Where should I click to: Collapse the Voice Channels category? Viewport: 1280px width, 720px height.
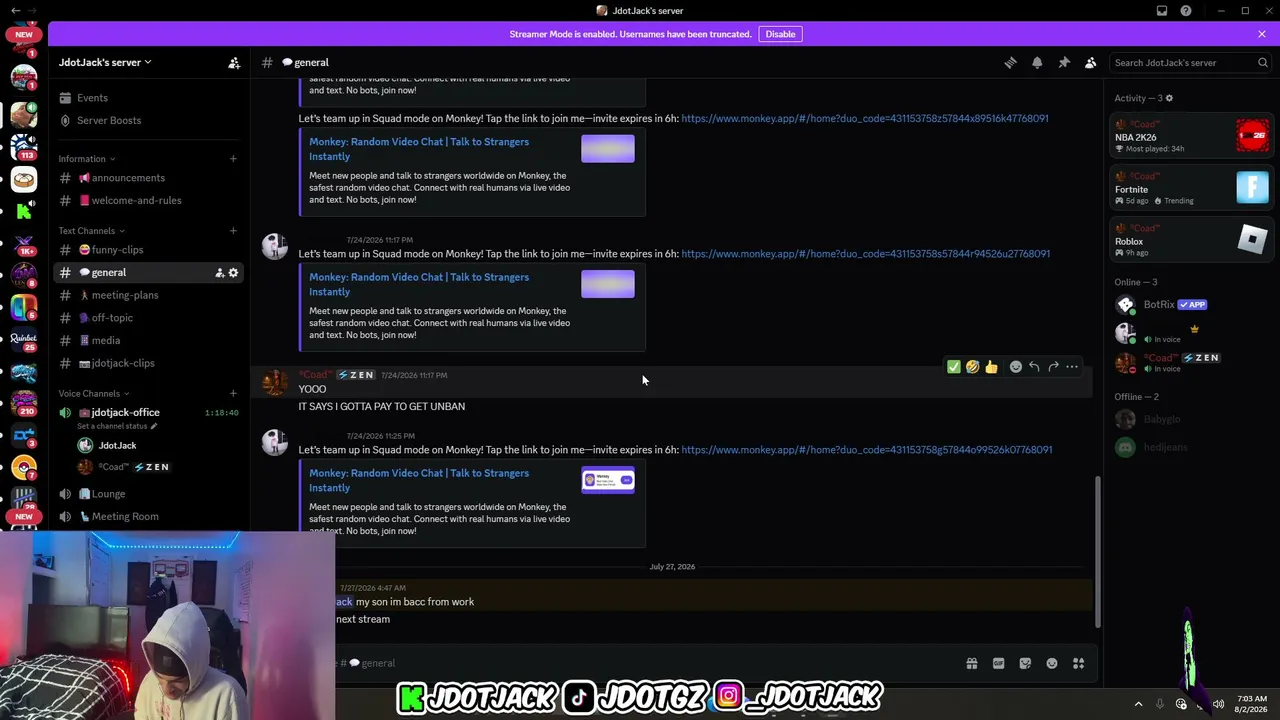pos(94,394)
